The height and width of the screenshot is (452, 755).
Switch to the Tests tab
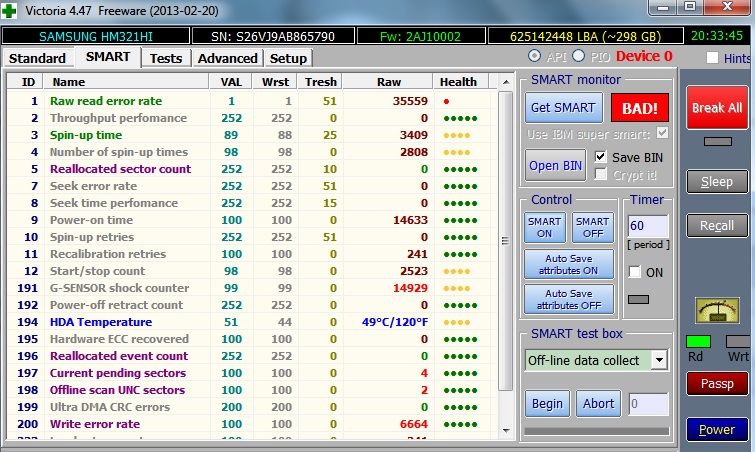(166, 58)
